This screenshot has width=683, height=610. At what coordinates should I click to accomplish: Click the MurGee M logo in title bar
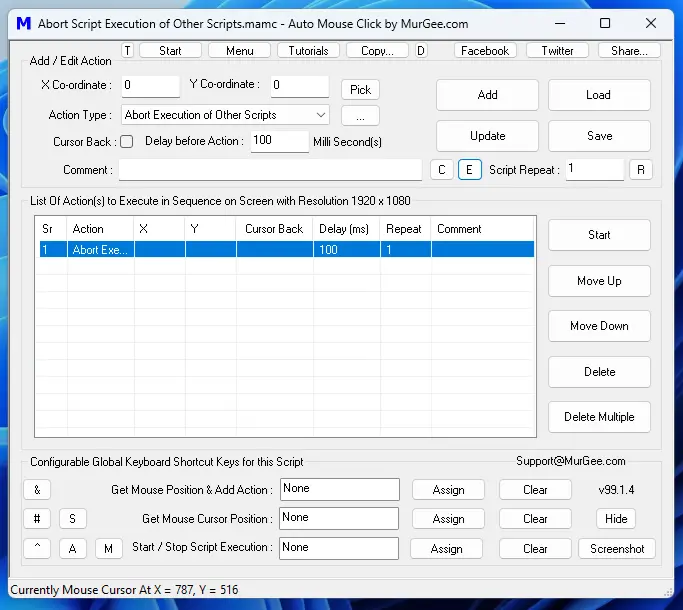pos(24,23)
